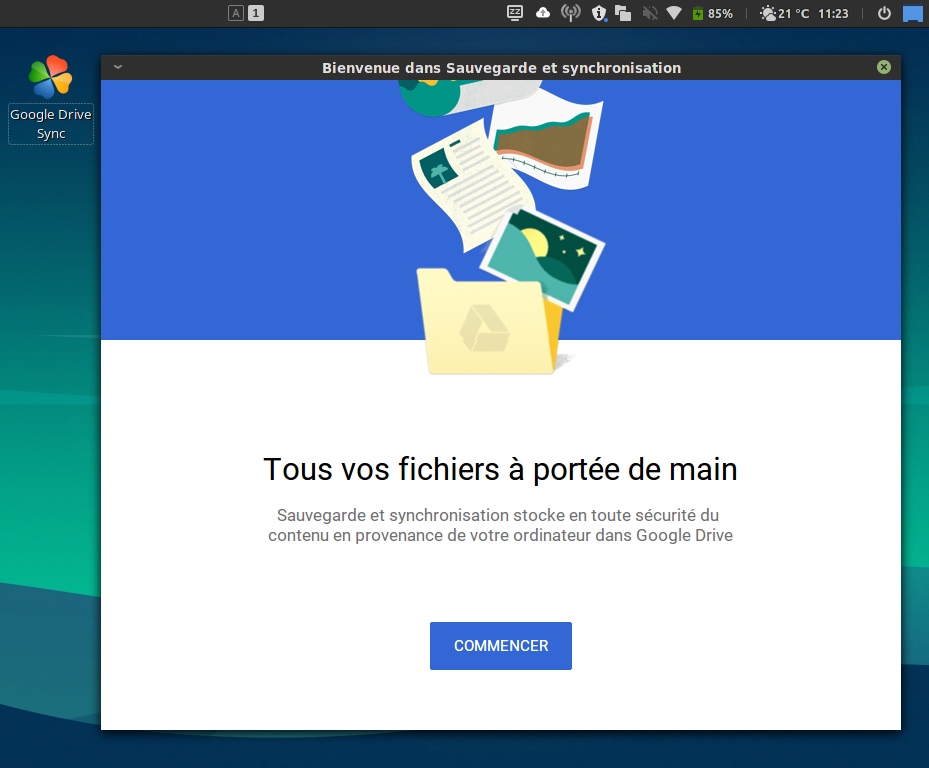Click the overlapping windows tray icon
This screenshot has height=768, width=929.
(623, 13)
